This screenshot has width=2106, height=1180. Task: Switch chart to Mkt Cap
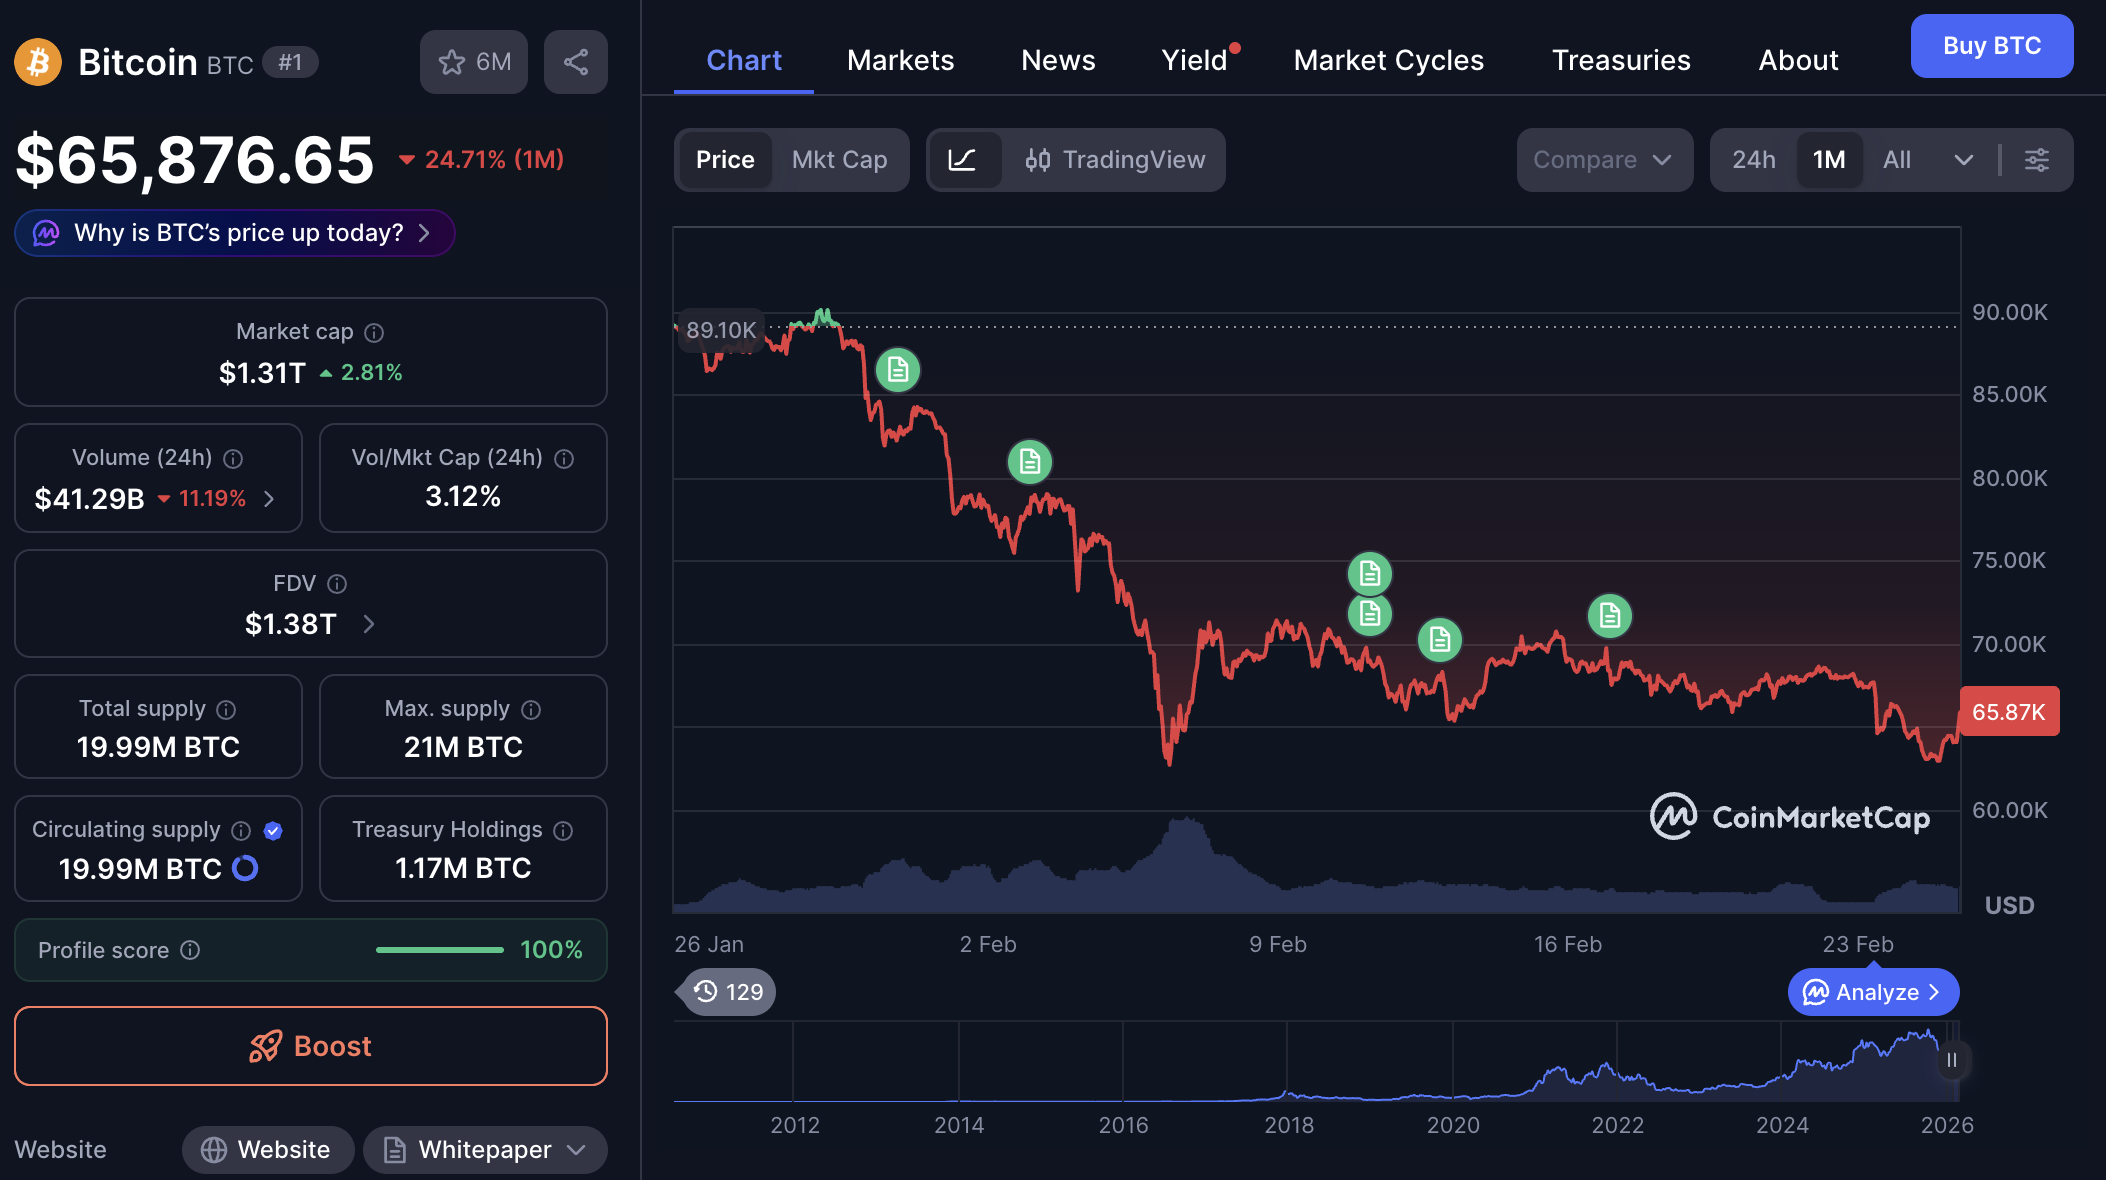839,160
